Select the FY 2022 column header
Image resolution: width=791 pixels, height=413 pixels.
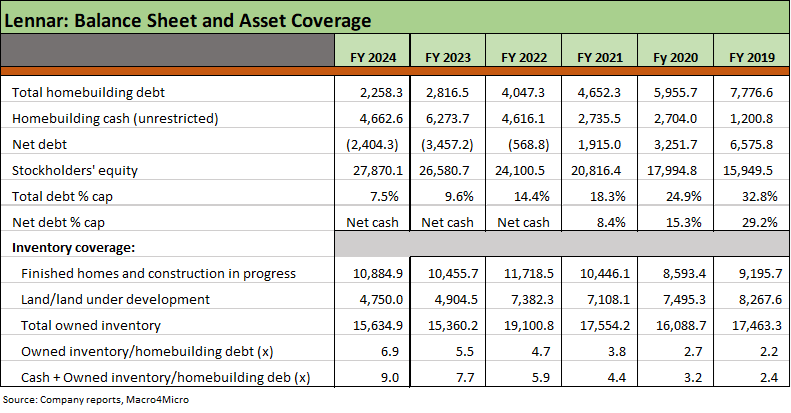pyautogui.click(x=524, y=57)
